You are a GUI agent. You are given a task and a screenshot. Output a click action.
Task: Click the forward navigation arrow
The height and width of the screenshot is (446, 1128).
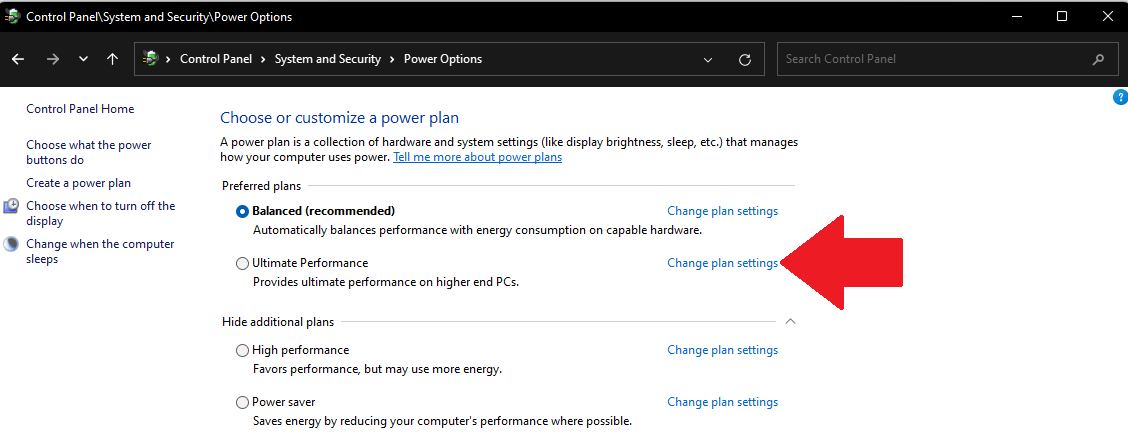tap(53, 59)
